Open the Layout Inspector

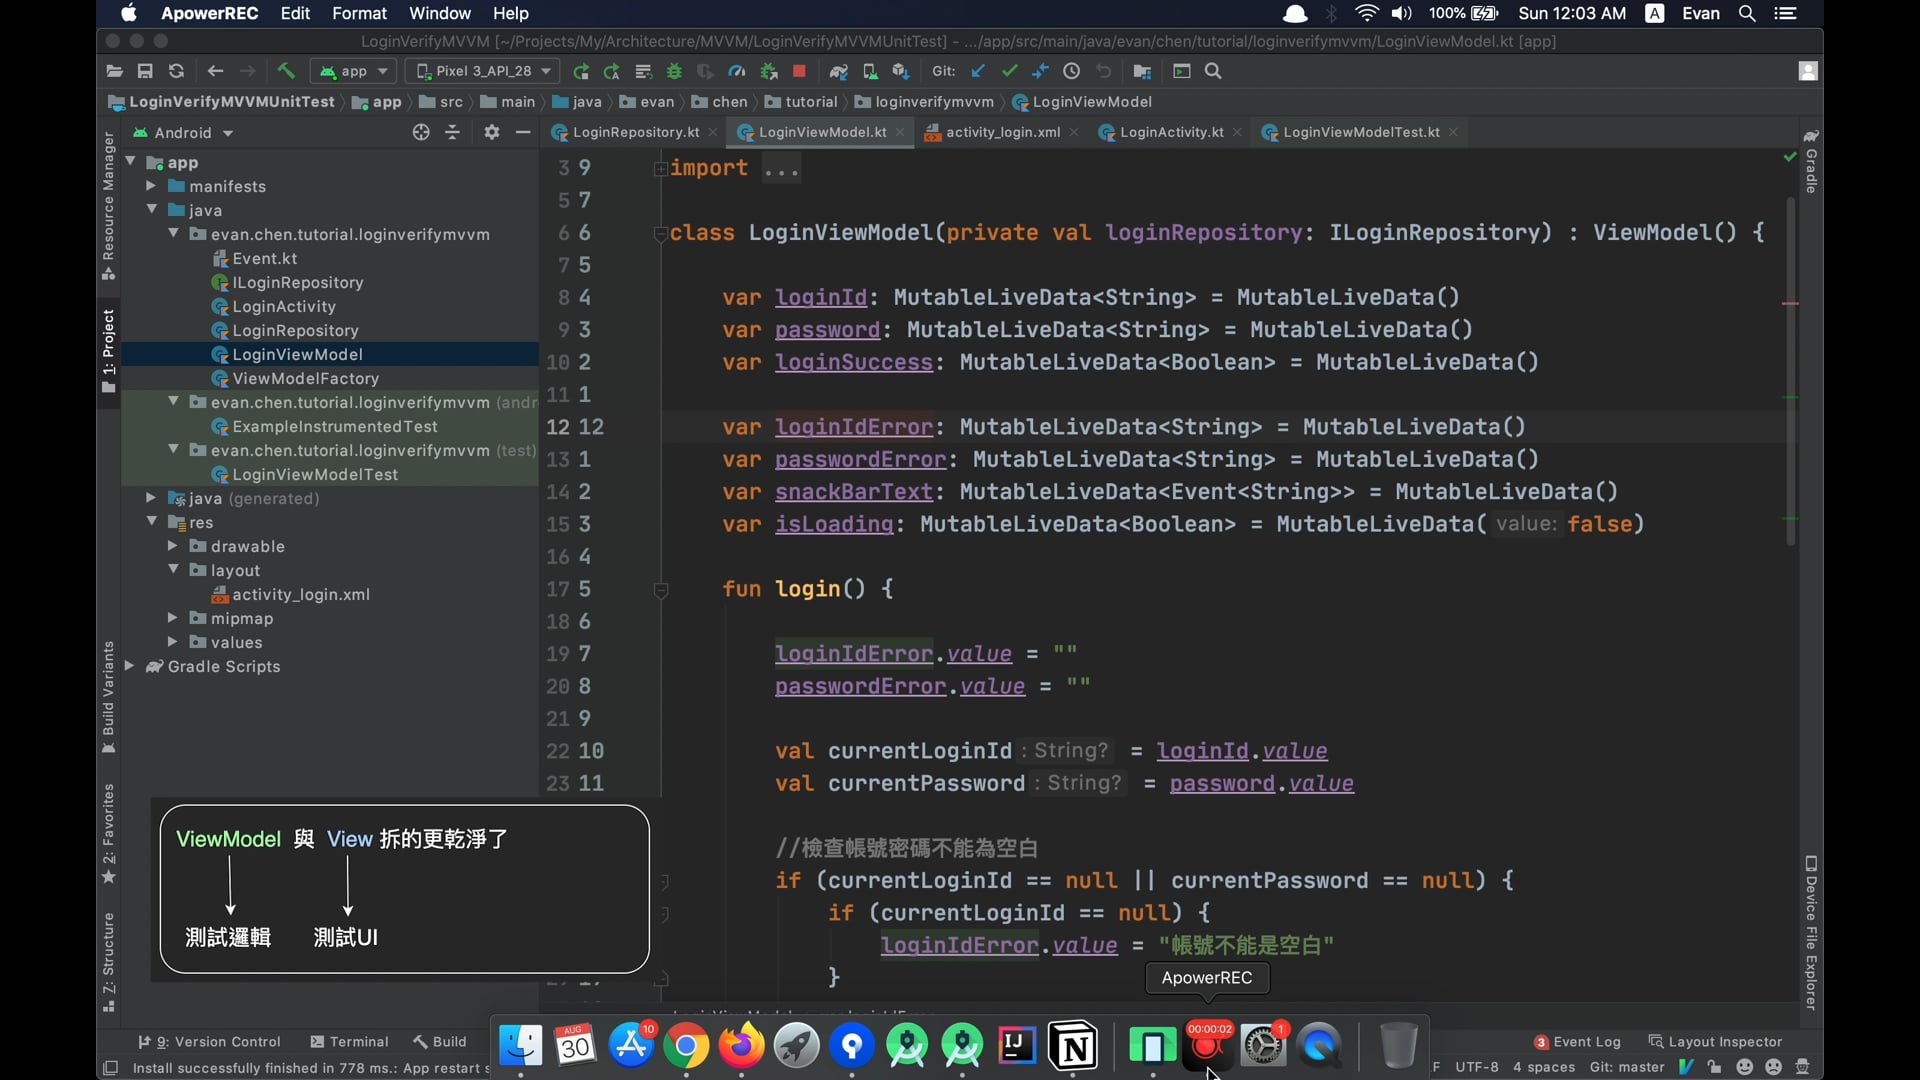[1724, 1042]
